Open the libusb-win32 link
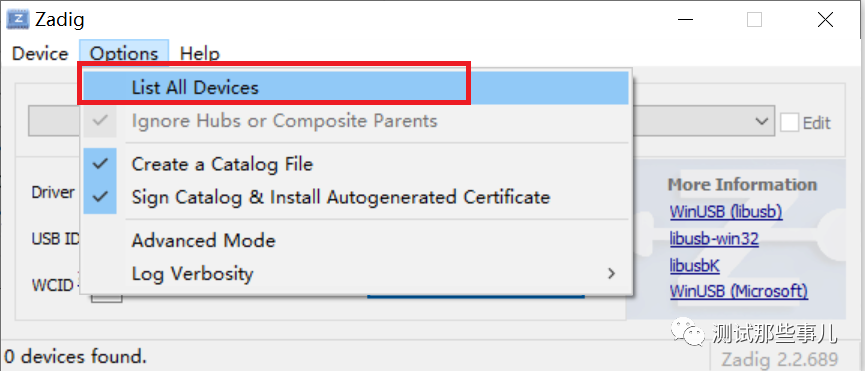 coord(714,238)
